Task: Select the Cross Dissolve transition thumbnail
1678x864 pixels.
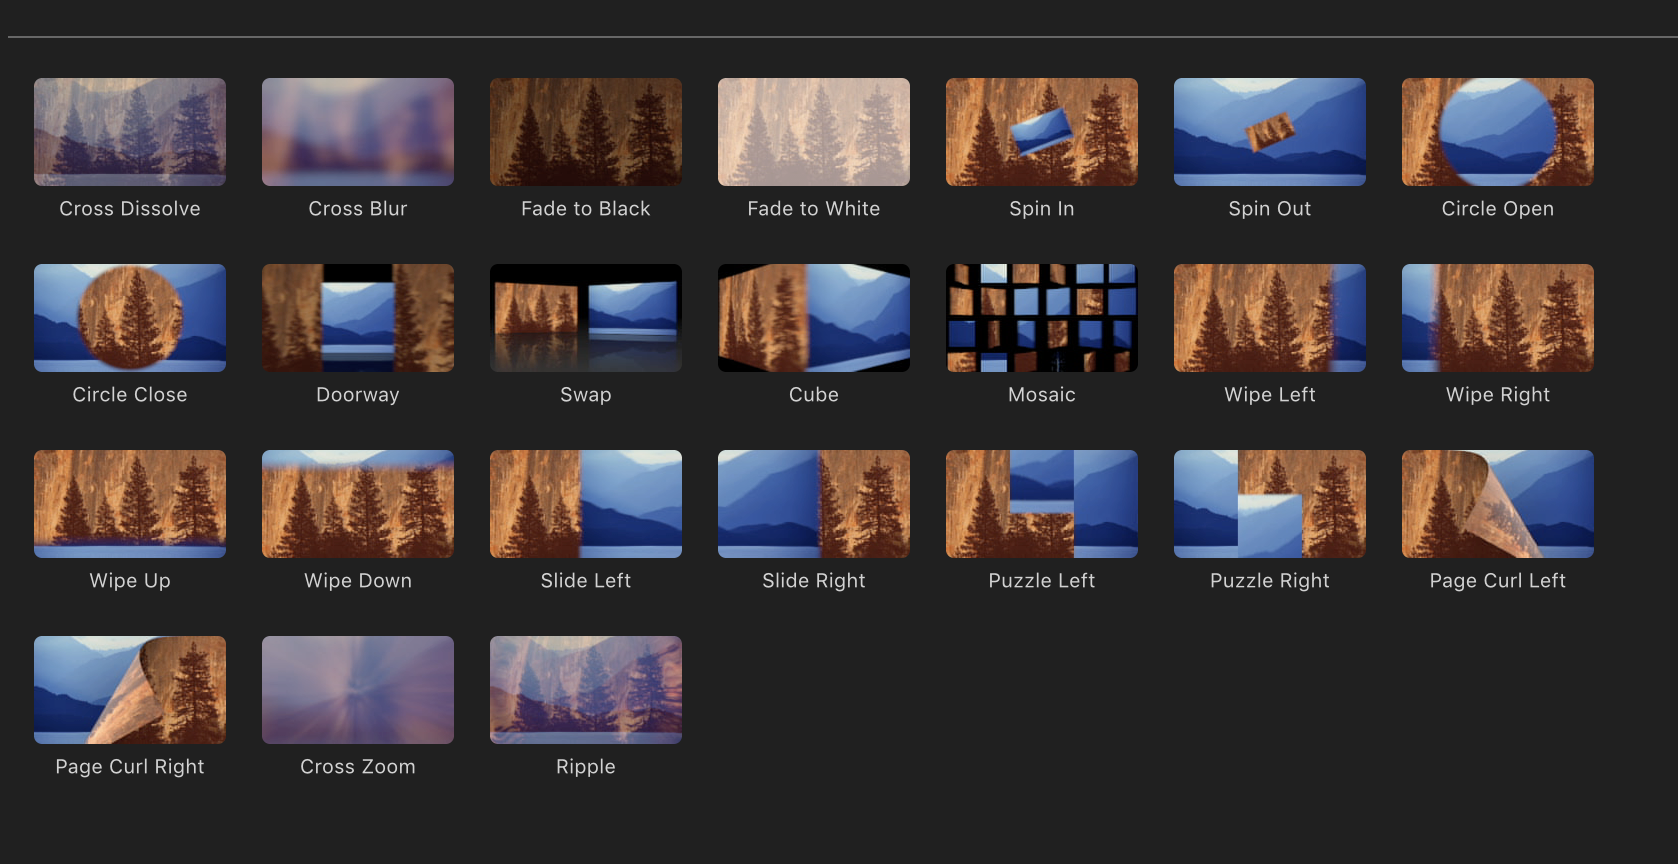Action: [x=130, y=132]
